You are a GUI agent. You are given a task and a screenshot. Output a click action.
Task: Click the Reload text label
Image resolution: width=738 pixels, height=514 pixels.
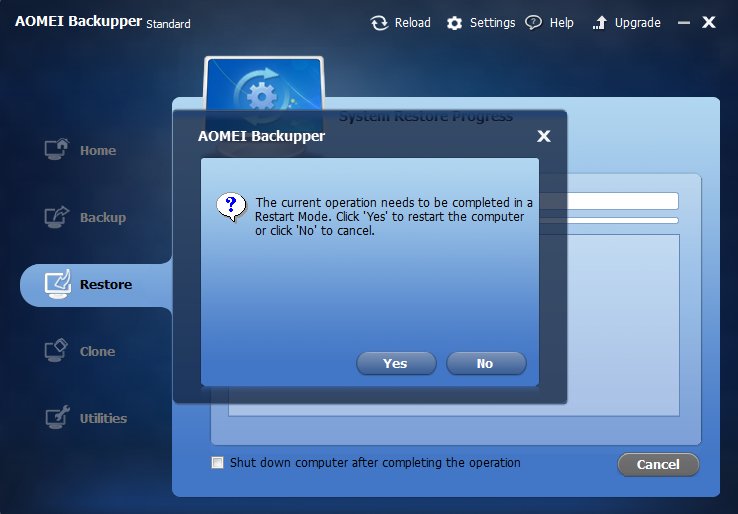[x=413, y=23]
